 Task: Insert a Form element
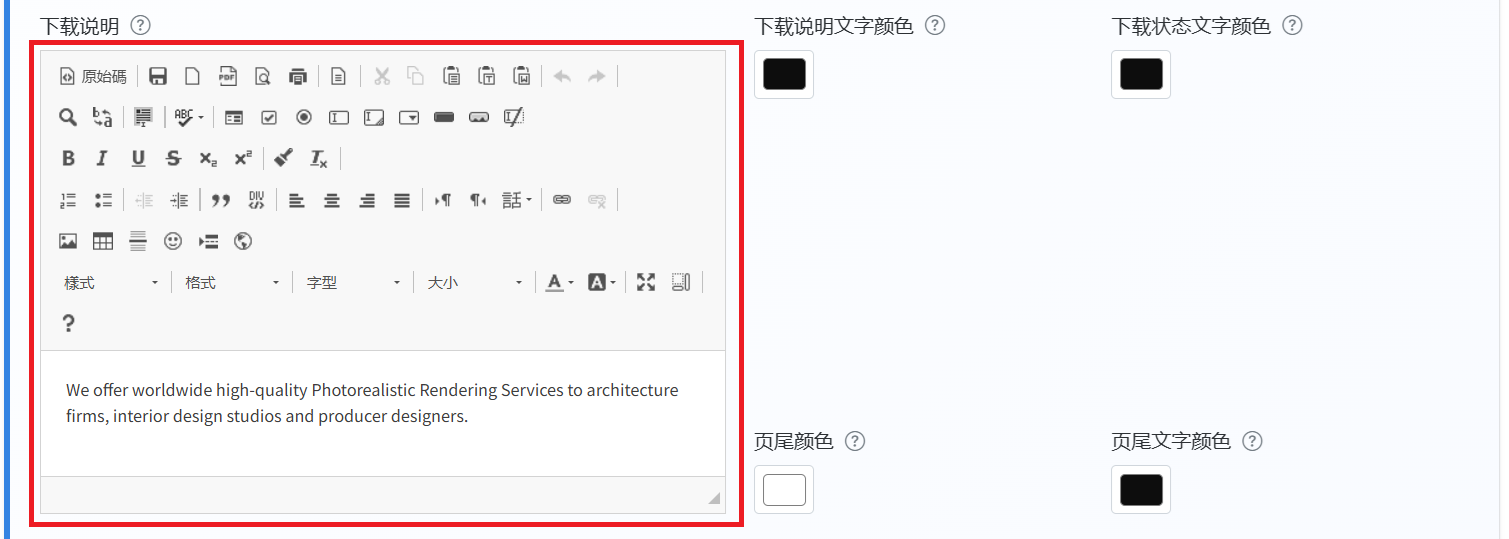pos(234,117)
